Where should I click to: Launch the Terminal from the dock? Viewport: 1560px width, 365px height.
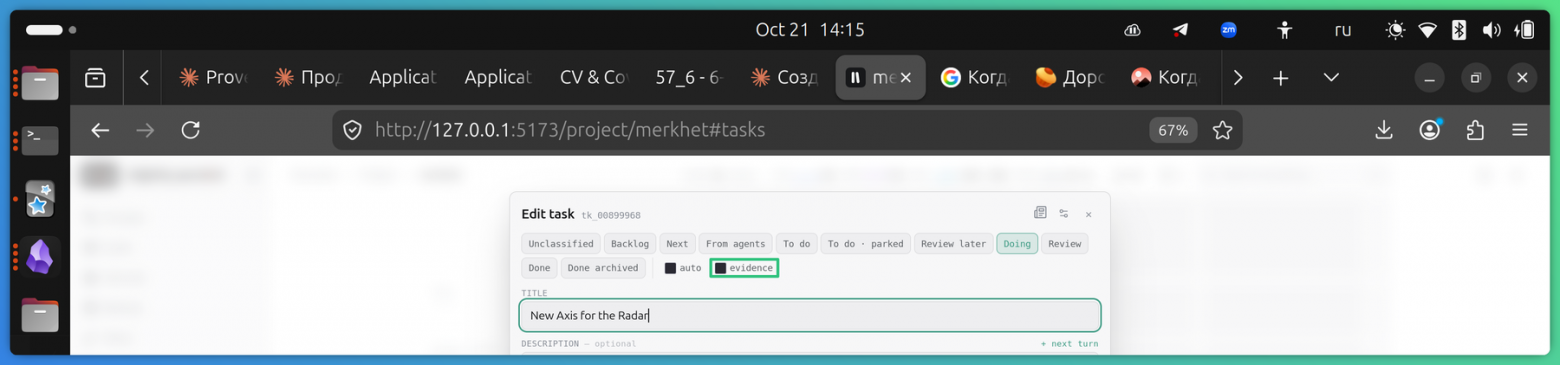point(41,140)
